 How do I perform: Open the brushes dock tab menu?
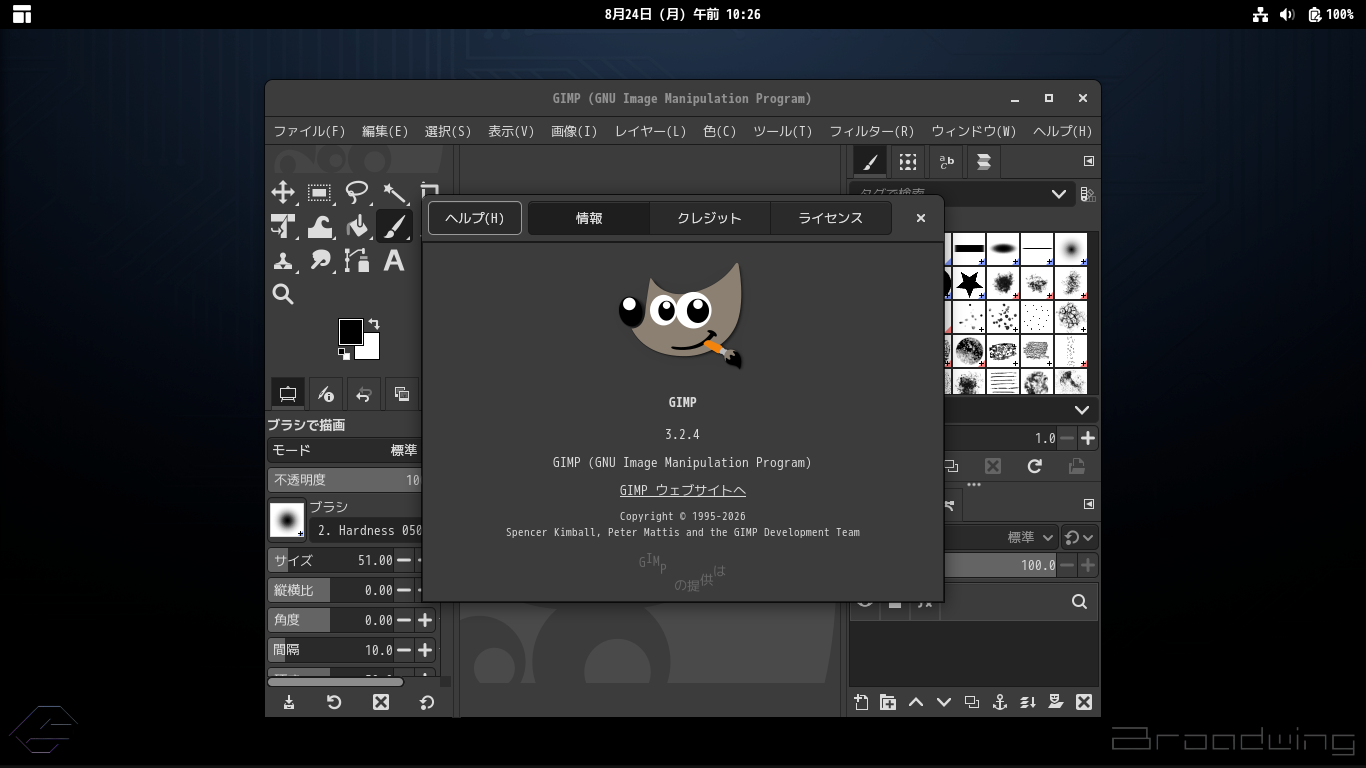tap(1089, 161)
